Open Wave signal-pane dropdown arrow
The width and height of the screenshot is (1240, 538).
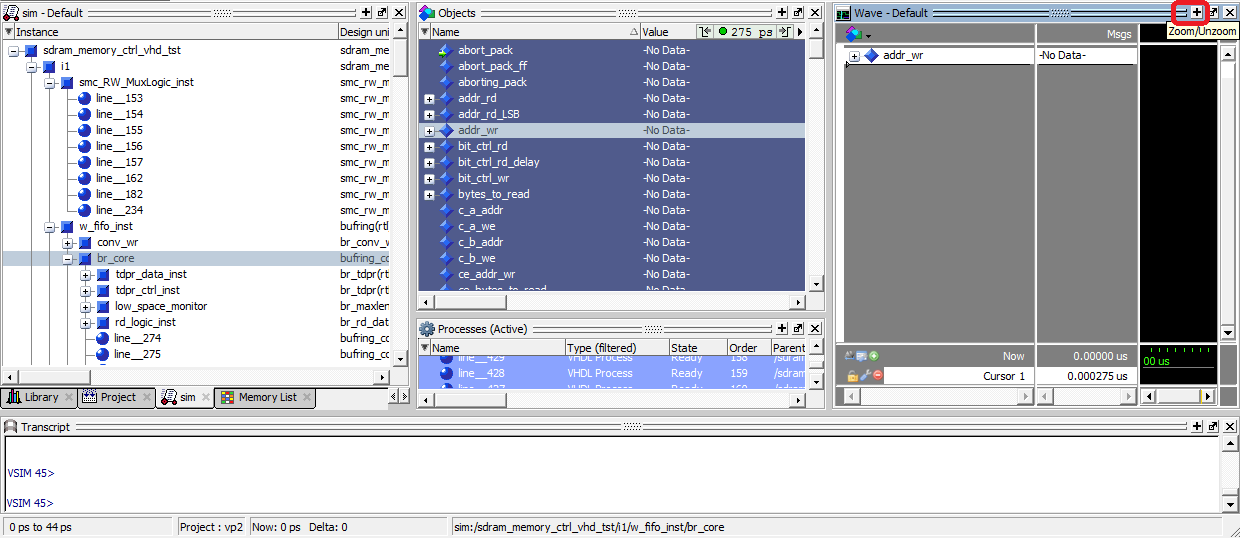coord(868,35)
